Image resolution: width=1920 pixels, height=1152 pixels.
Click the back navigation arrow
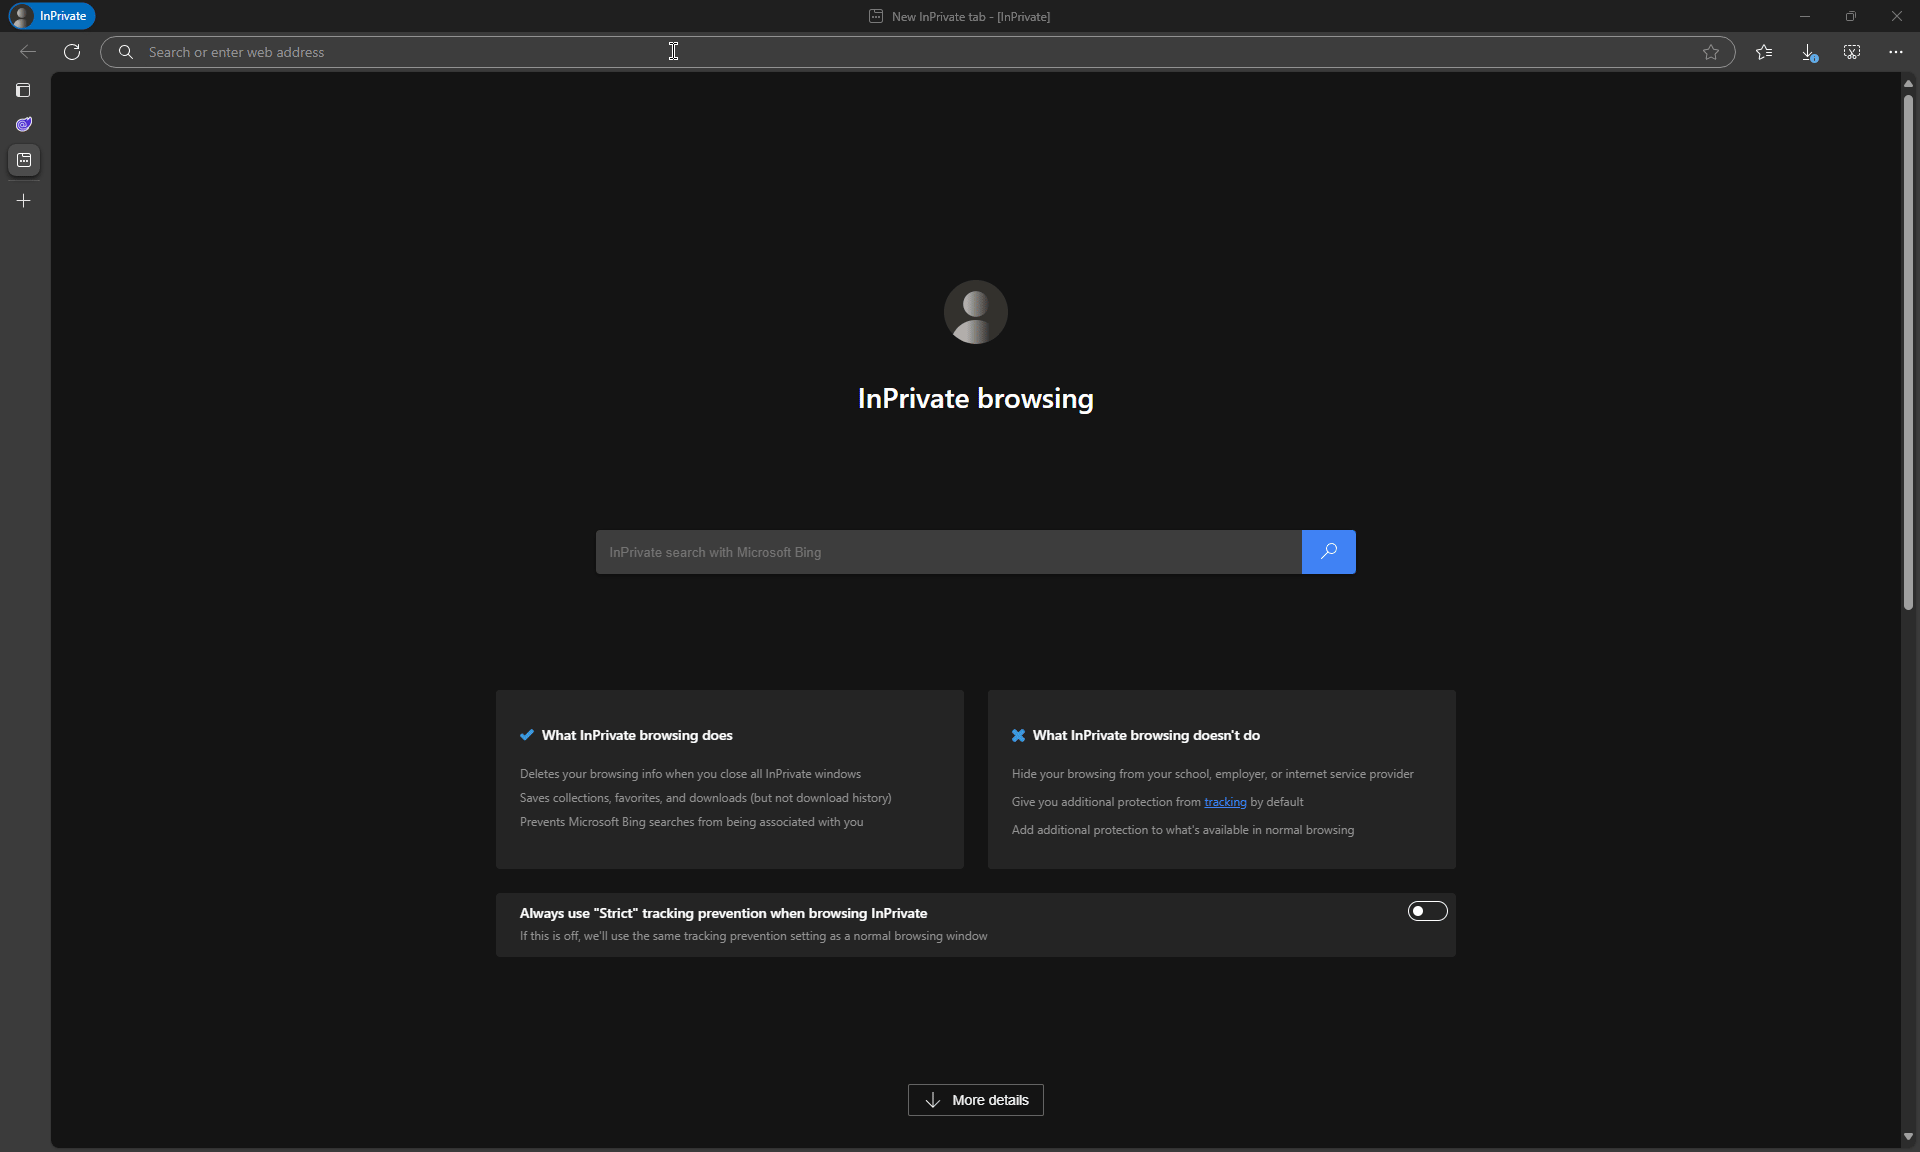pos(28,52)
